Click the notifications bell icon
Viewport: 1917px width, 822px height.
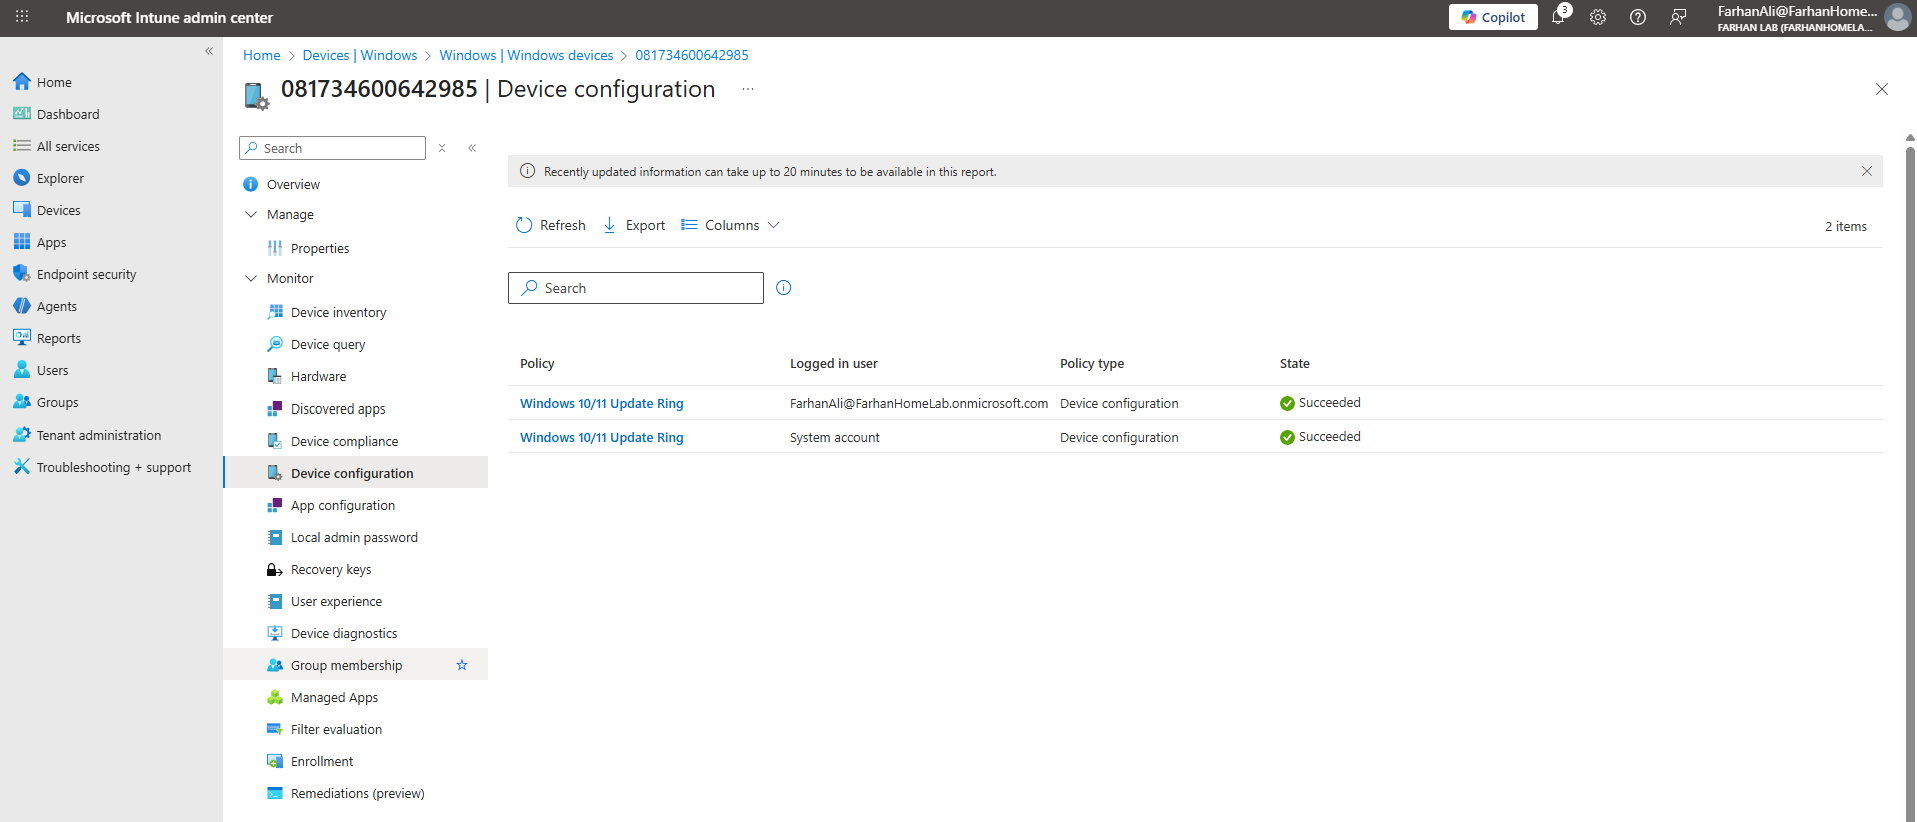coord(1558,17)
